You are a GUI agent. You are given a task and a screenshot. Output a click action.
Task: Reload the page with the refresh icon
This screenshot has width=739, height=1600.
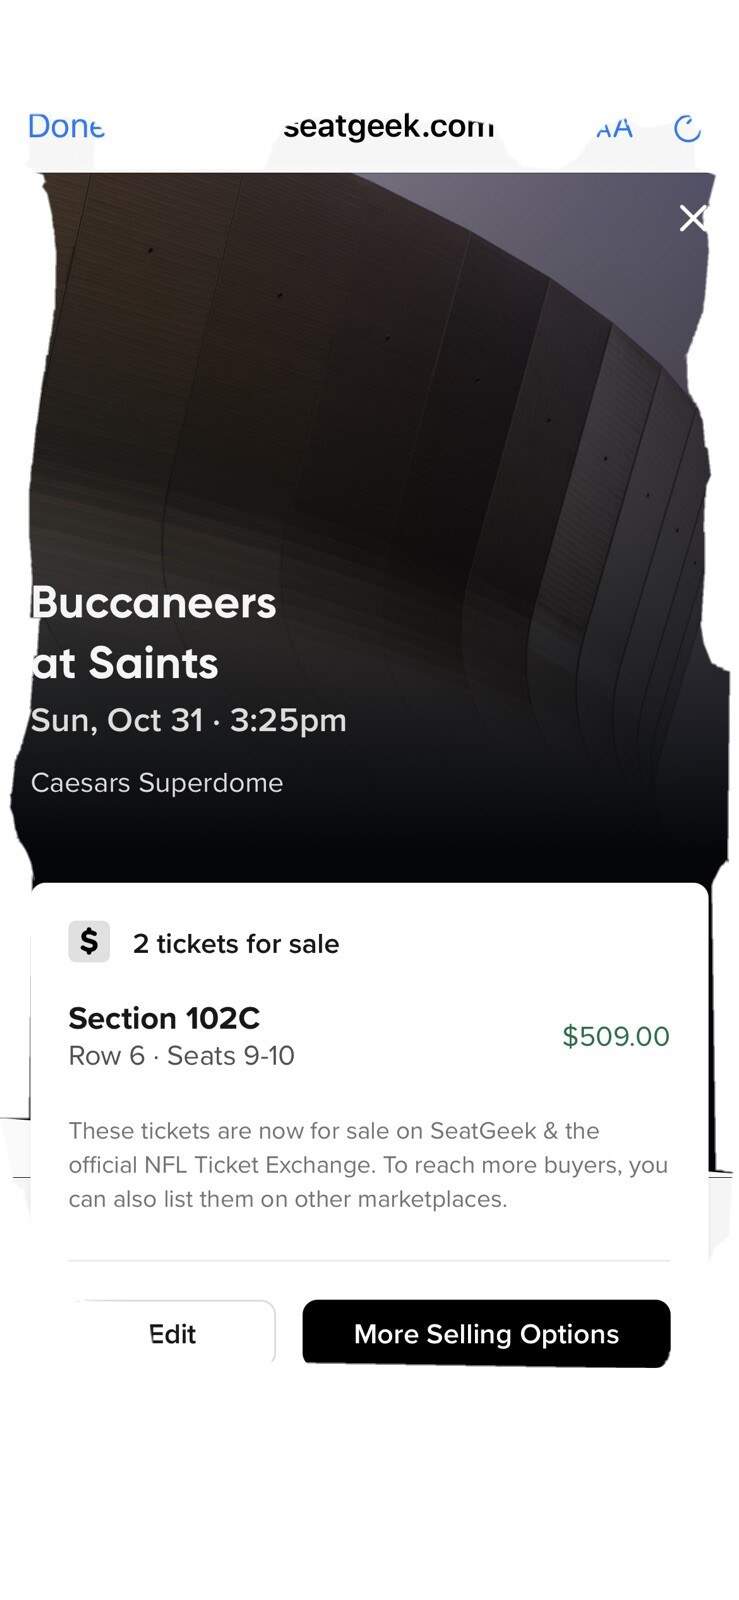[x=687, y=128]
